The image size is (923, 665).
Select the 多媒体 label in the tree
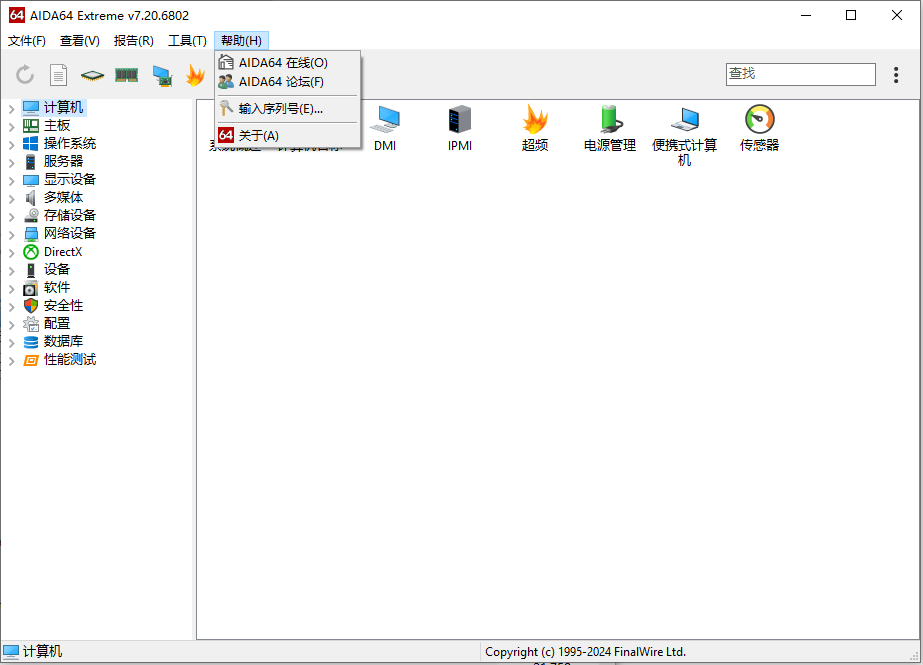coord(64,198)
